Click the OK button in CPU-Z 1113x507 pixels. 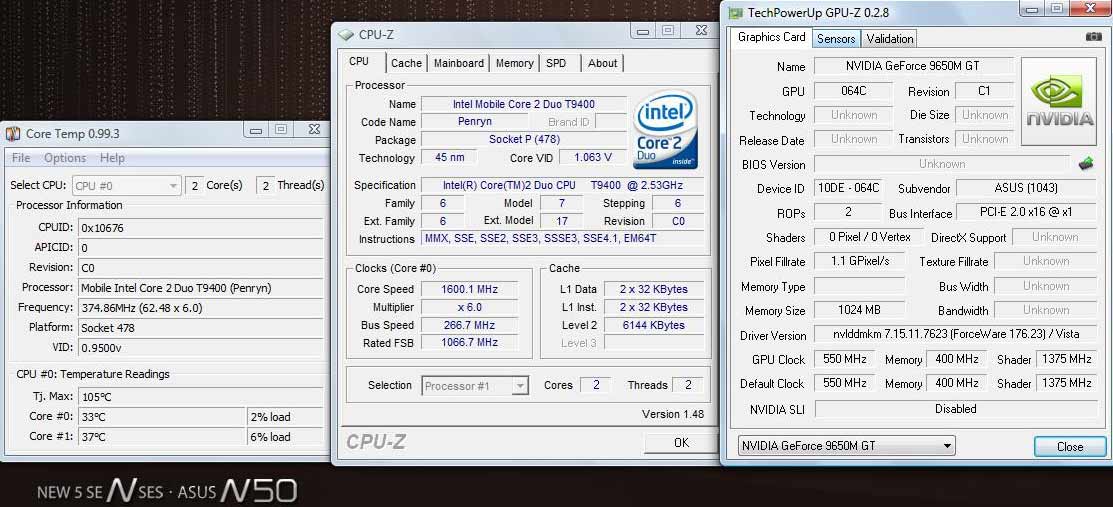coord(681,443)
